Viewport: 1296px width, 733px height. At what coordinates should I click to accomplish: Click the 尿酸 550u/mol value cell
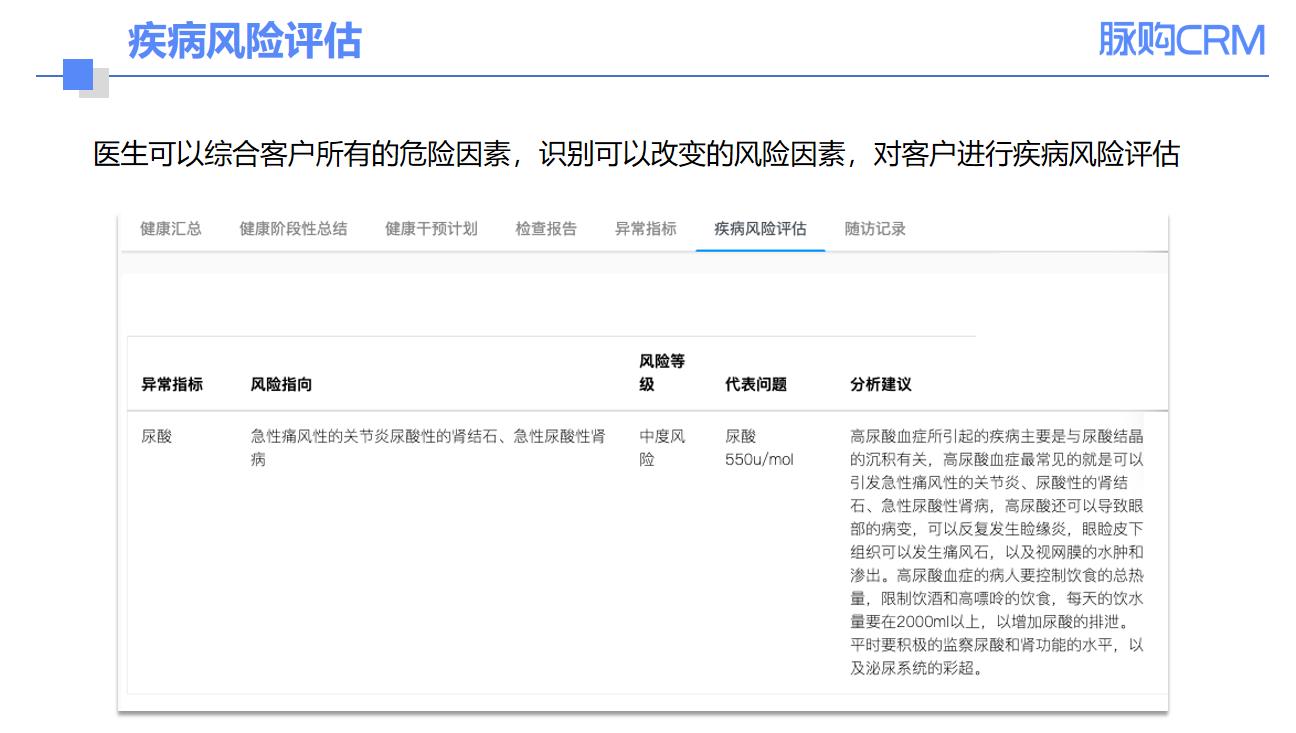[x=758, y=448]
